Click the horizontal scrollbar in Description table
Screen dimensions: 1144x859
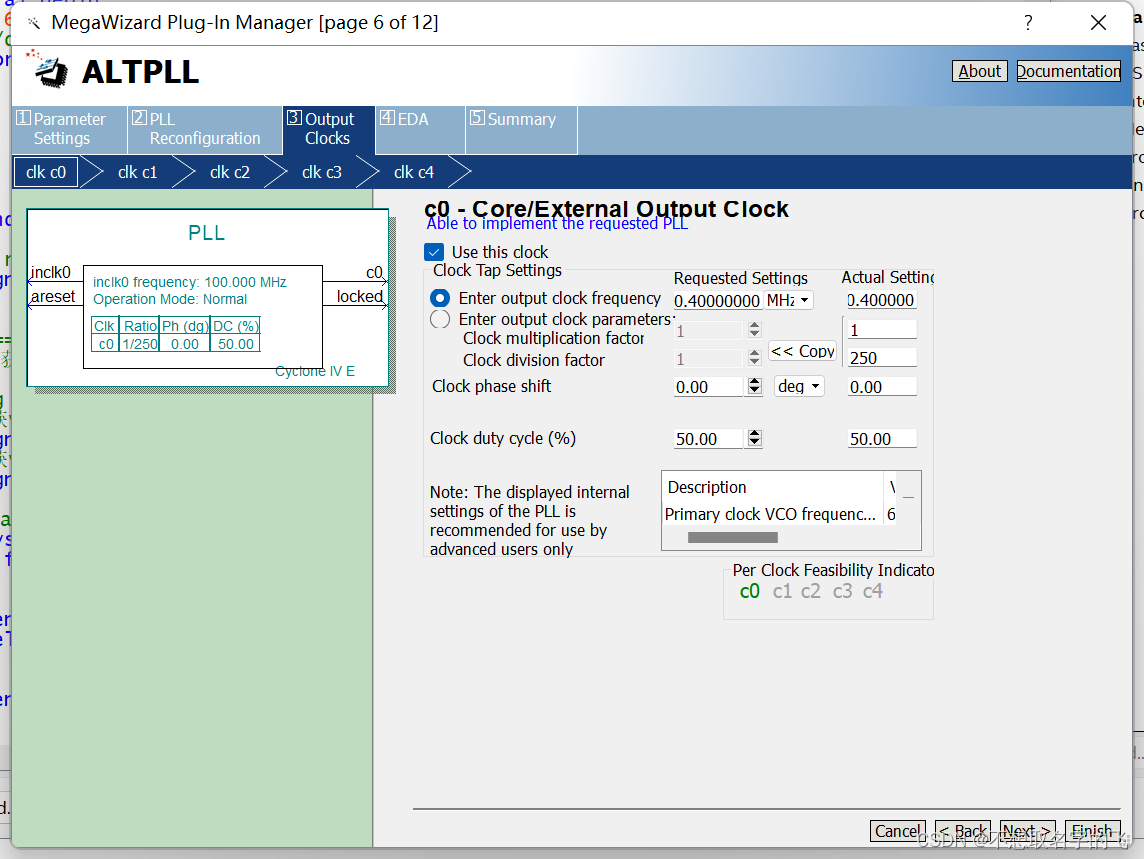pyautogui.click(x=733, y=538)
